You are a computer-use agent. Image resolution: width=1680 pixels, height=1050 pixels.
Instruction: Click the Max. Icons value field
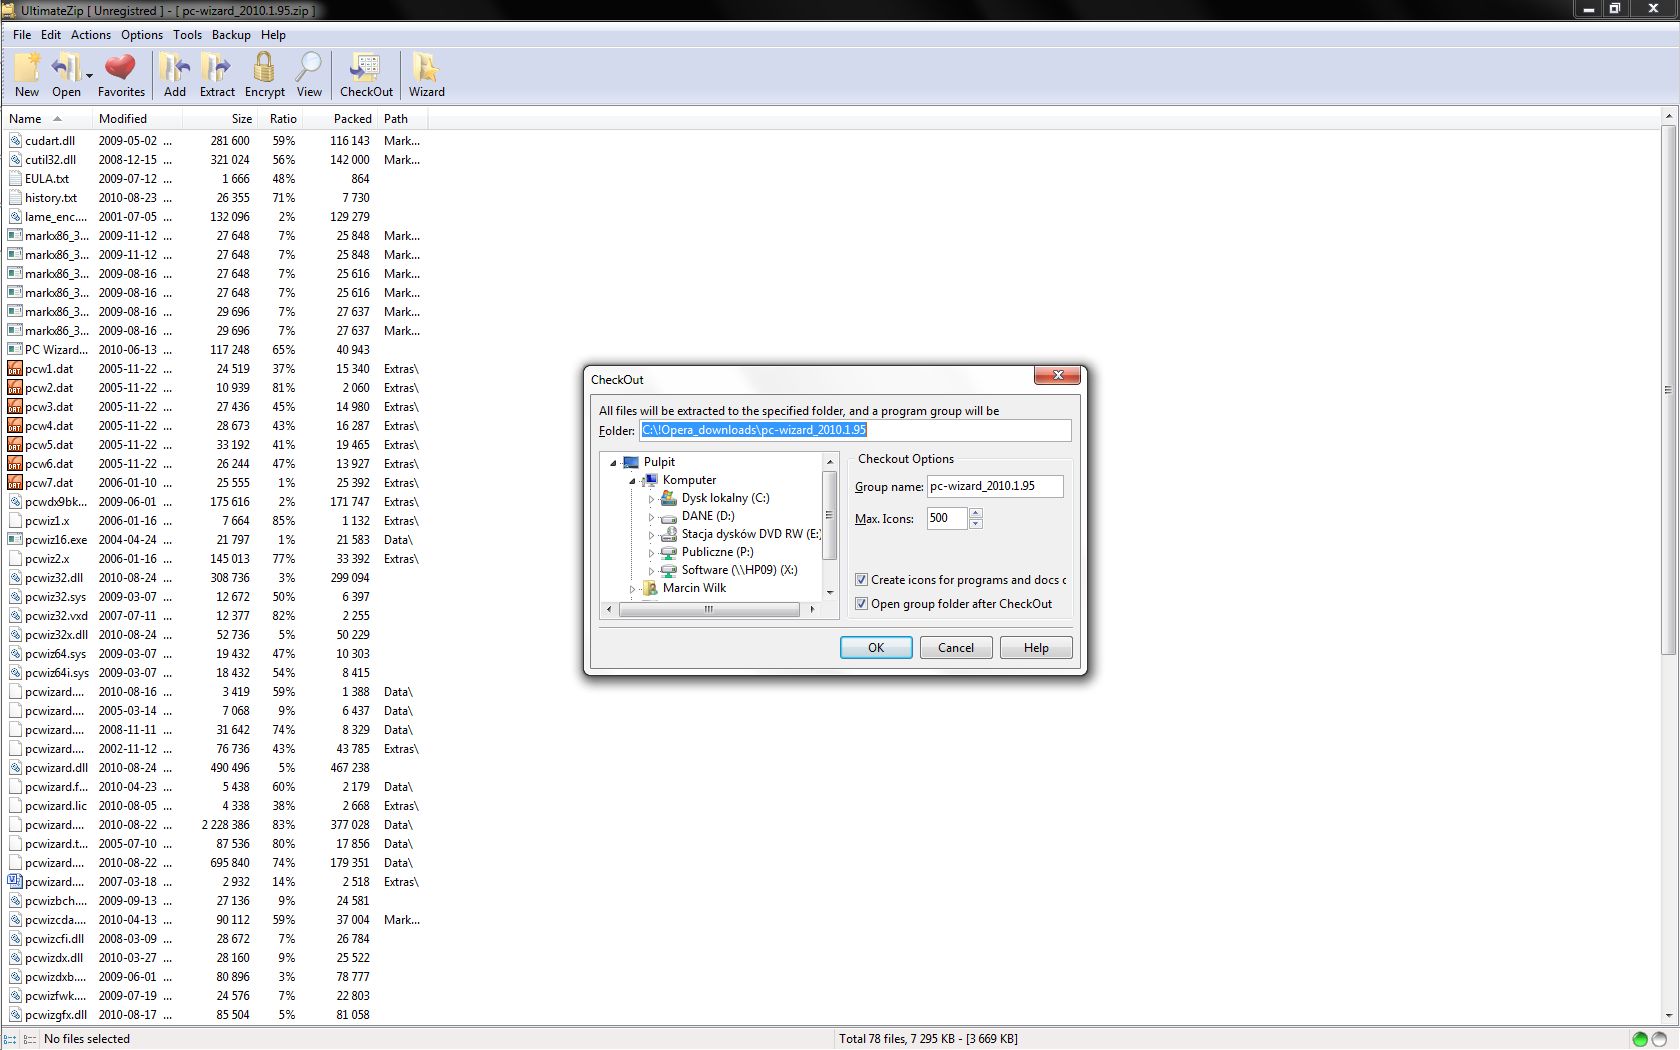click(x=947, y=518)
